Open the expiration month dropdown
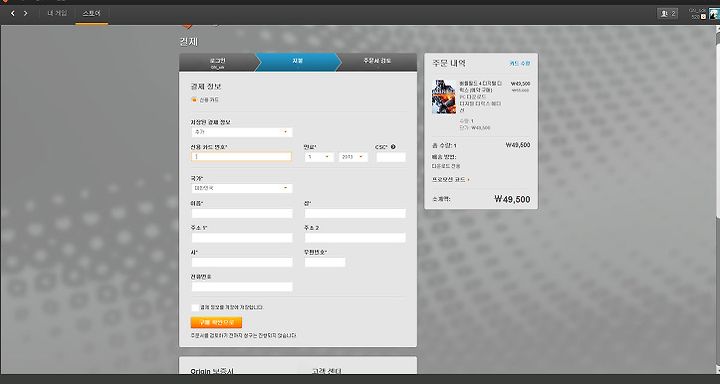This screenshot has width=720, height=384. point(319,157)
